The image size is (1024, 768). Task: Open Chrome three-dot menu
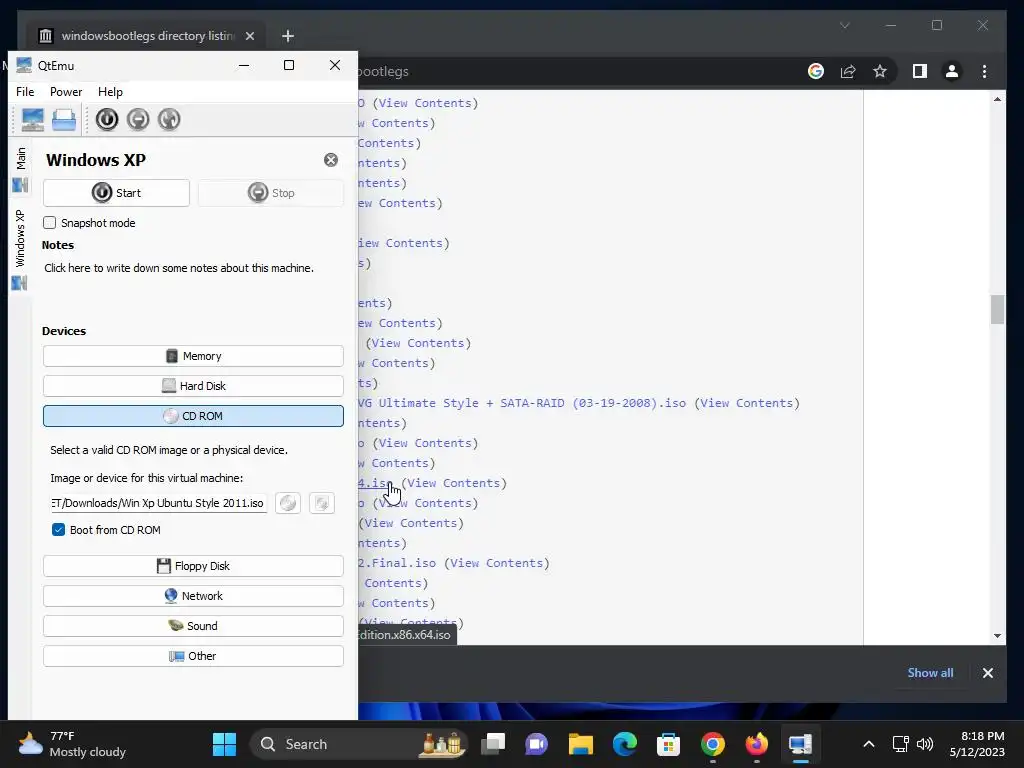[x=984, y=71]
